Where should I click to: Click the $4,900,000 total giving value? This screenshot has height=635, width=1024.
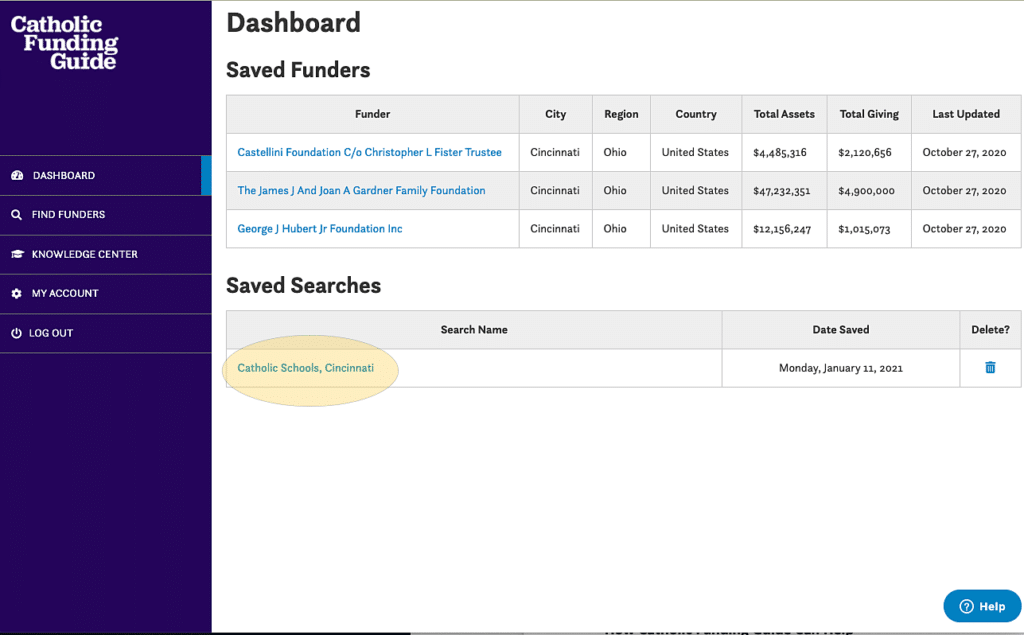[x=867, y=191]
